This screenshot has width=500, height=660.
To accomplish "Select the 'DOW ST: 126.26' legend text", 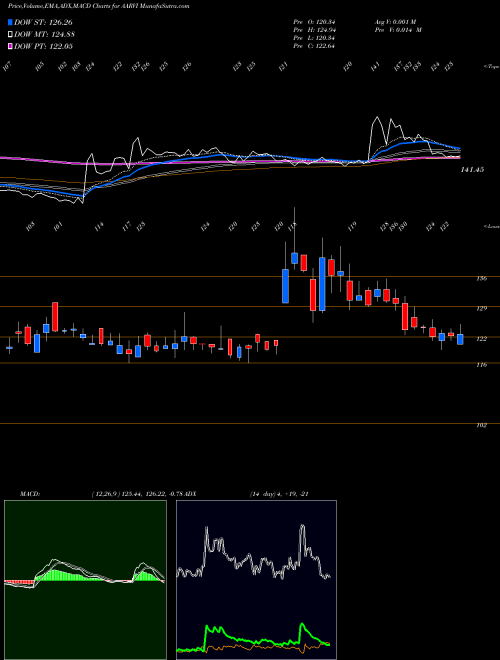I will click(x=43, y=22).
